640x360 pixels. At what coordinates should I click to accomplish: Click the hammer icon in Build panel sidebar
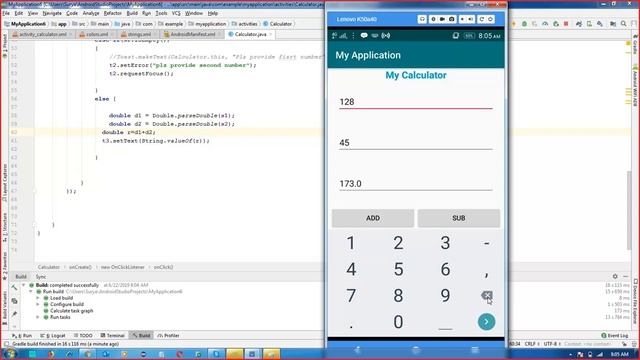(x=14, y=288)
